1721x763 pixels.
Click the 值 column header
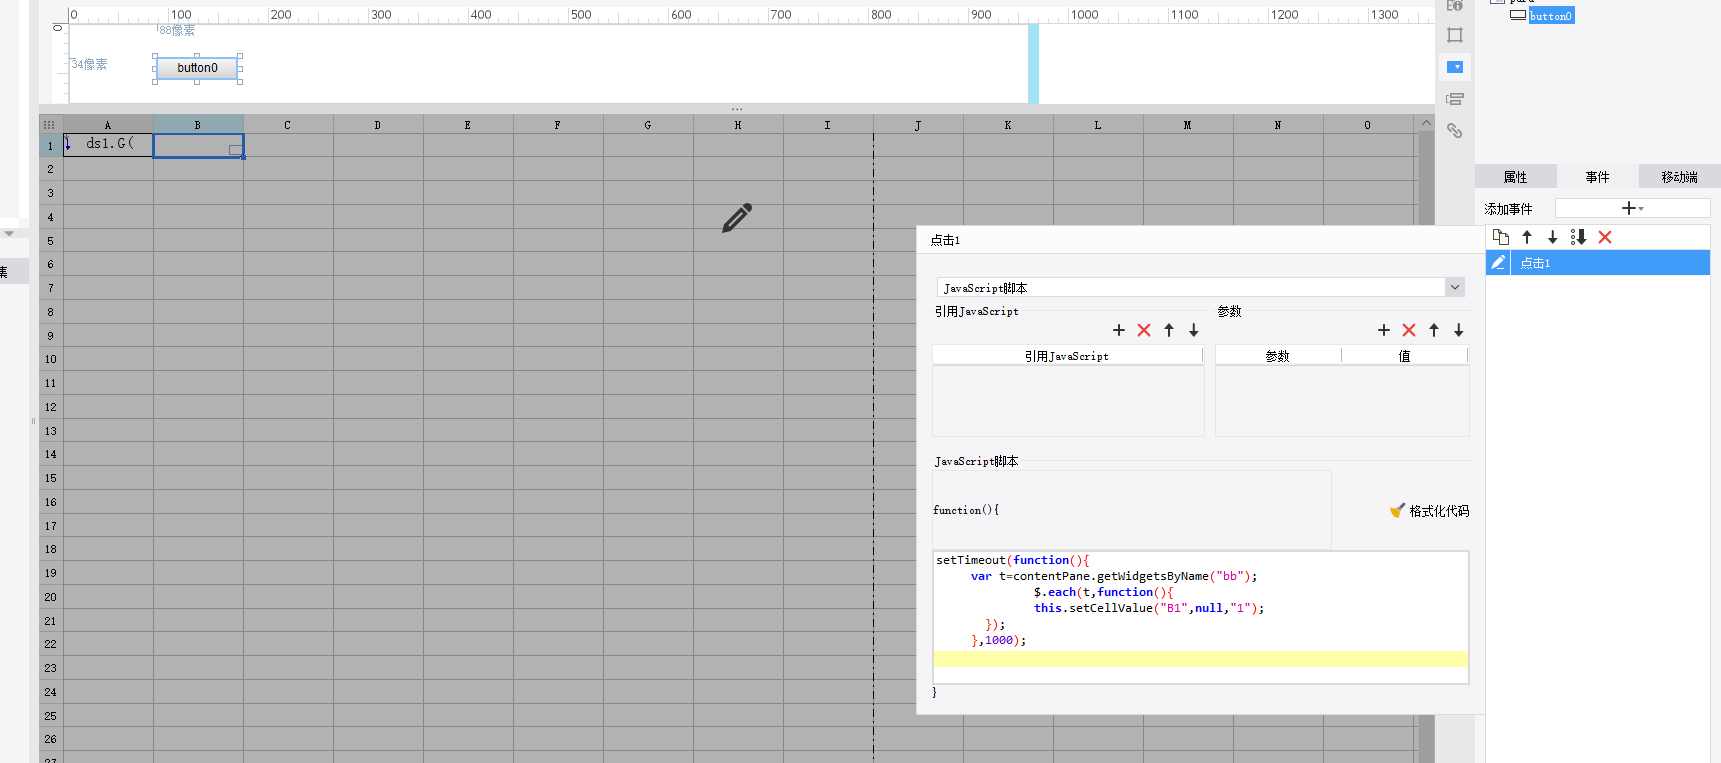[x=1405, y=355]
